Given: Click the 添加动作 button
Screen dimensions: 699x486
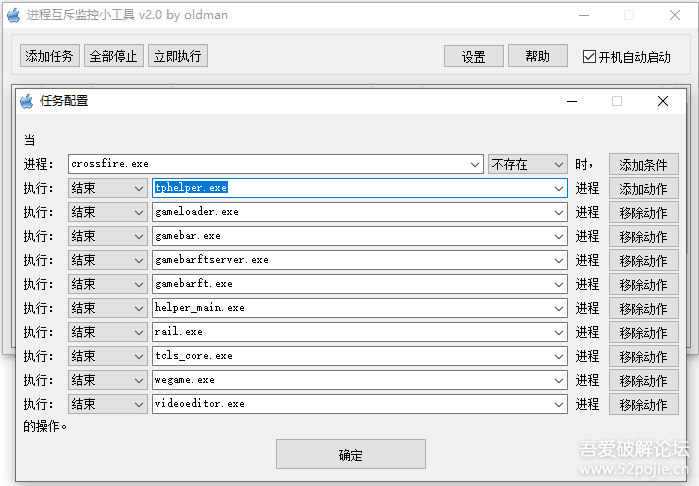Looking at the screenshot, I should pyautogui.click(x=643, y=189).
